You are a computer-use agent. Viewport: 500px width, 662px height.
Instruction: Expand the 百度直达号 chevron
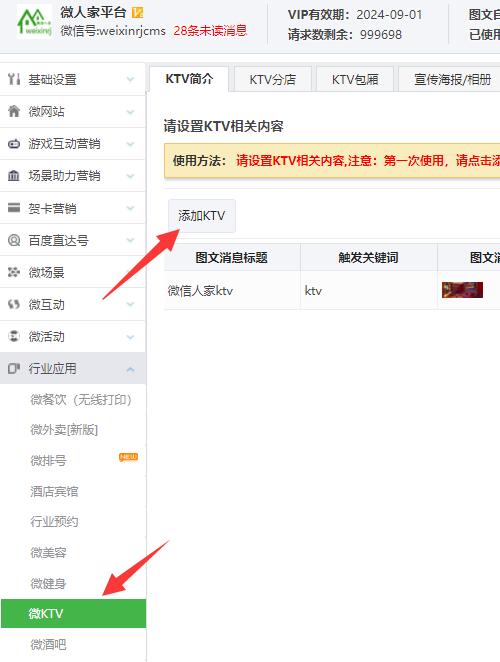pyautogui.click(x=130, y=240)
